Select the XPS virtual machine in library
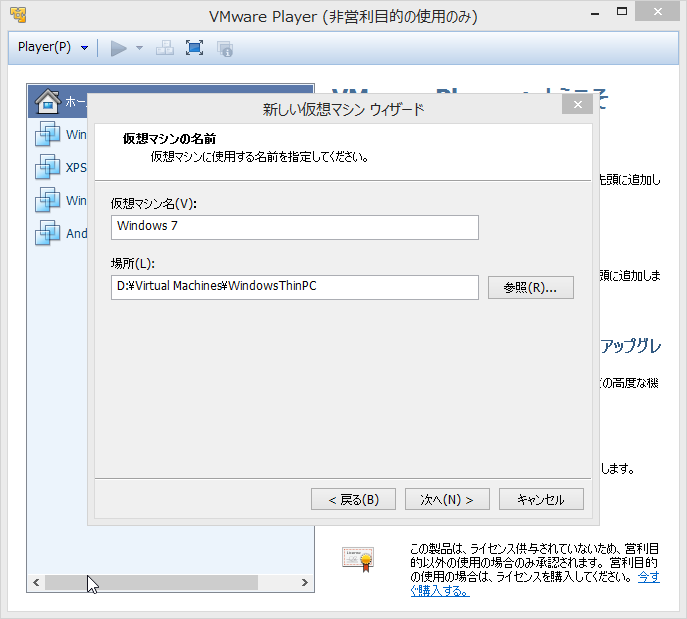Image resolution: width=687 pixels, height=619 pixels. (x=61, y=167)
